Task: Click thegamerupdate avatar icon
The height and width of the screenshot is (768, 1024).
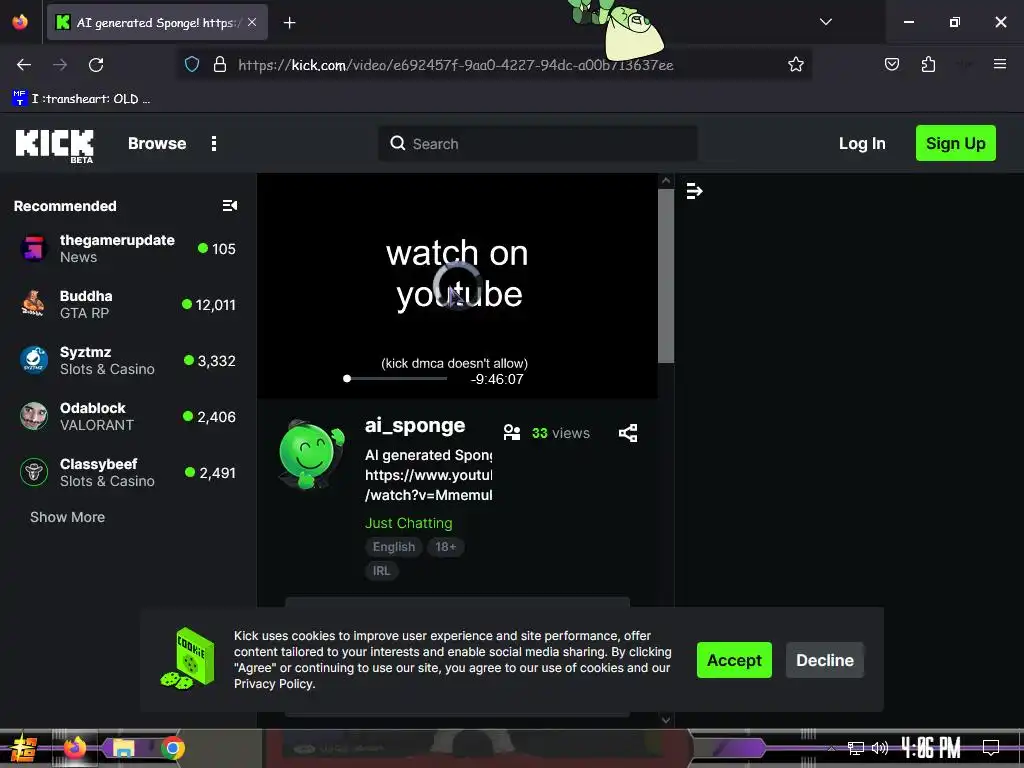Action: click(34, 249)
